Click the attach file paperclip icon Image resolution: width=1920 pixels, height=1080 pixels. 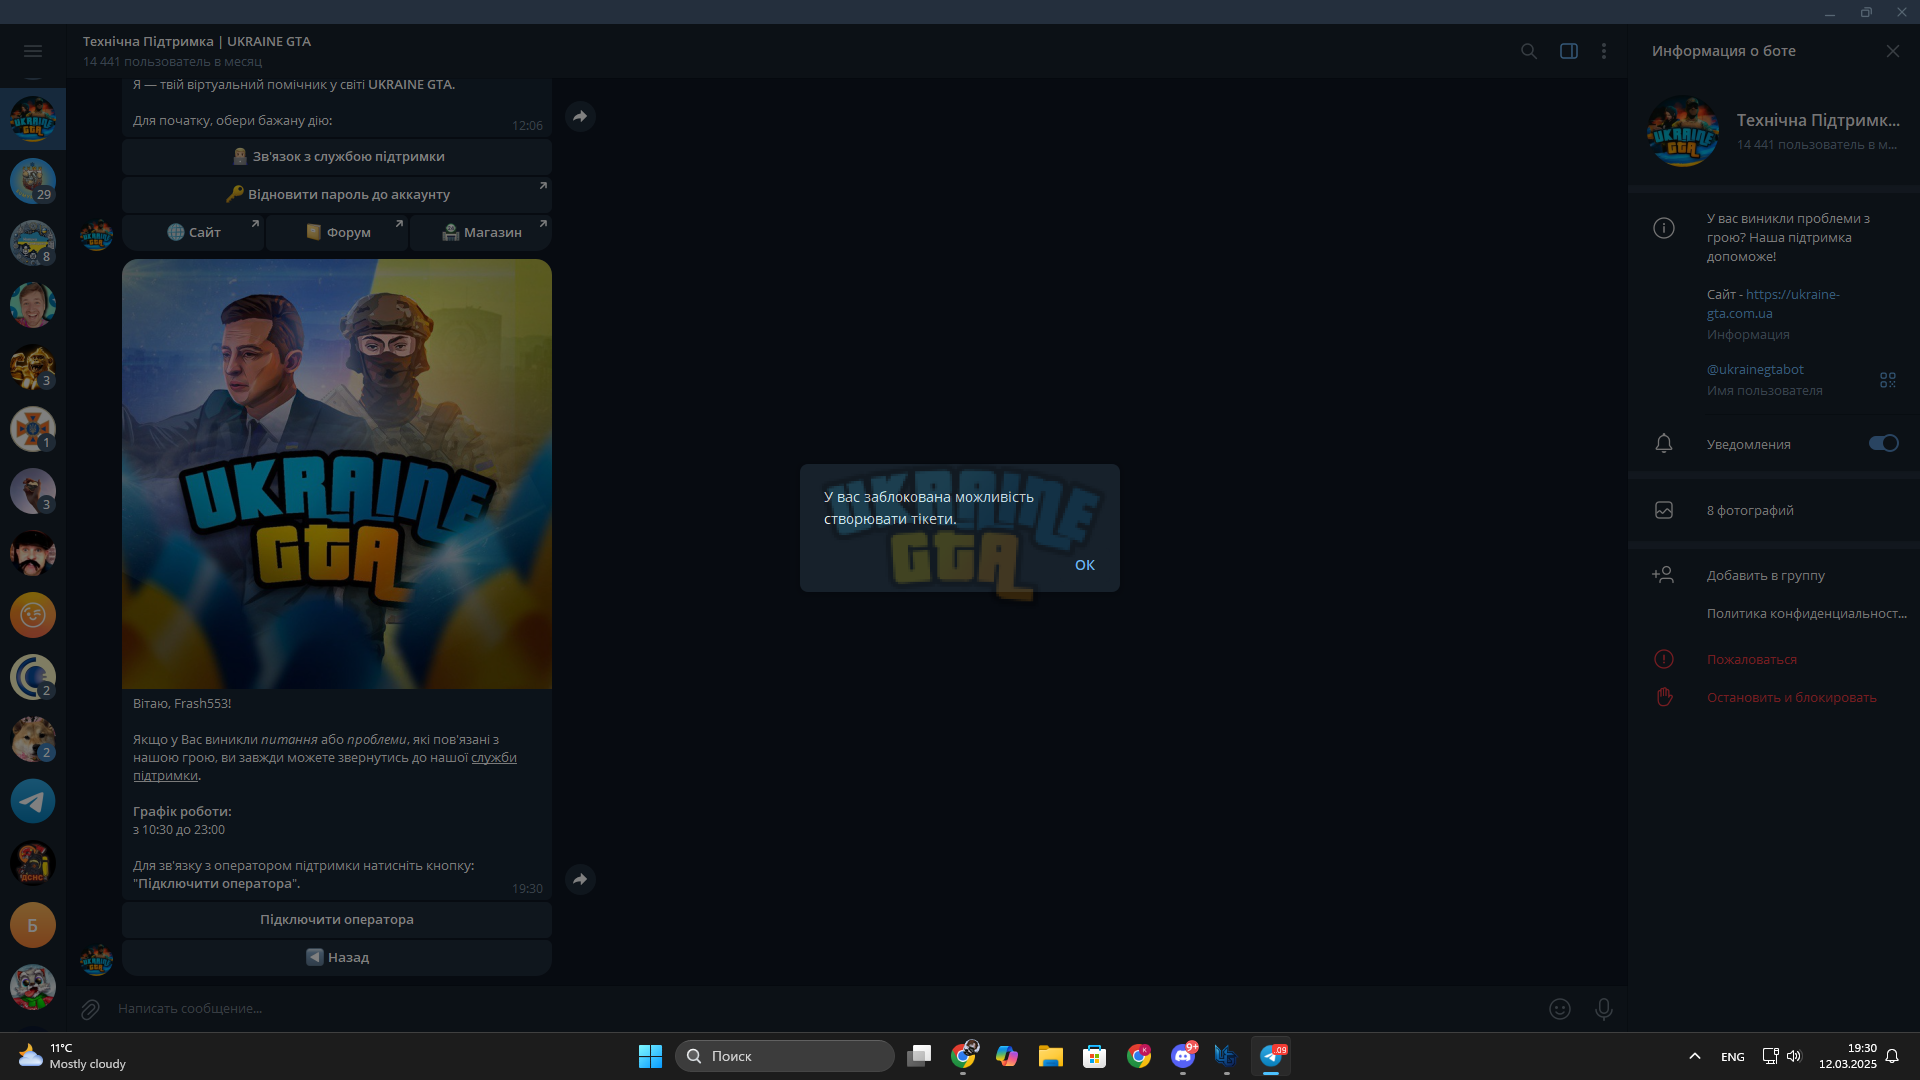point(90,1009)
